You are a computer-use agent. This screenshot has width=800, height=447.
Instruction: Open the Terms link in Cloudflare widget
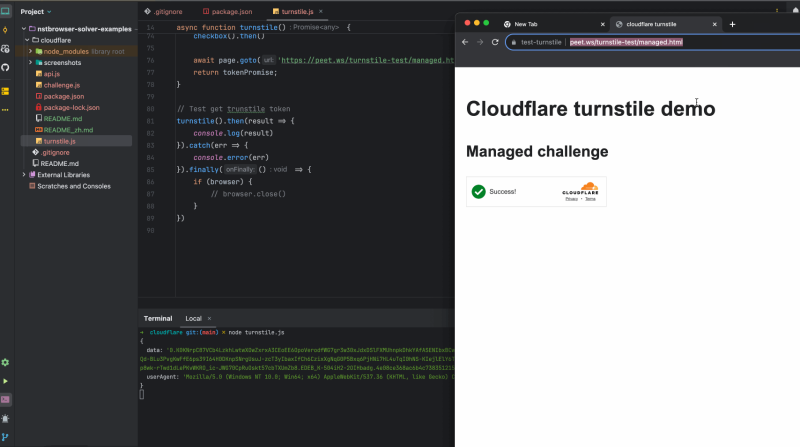click(x=590, y=199)
